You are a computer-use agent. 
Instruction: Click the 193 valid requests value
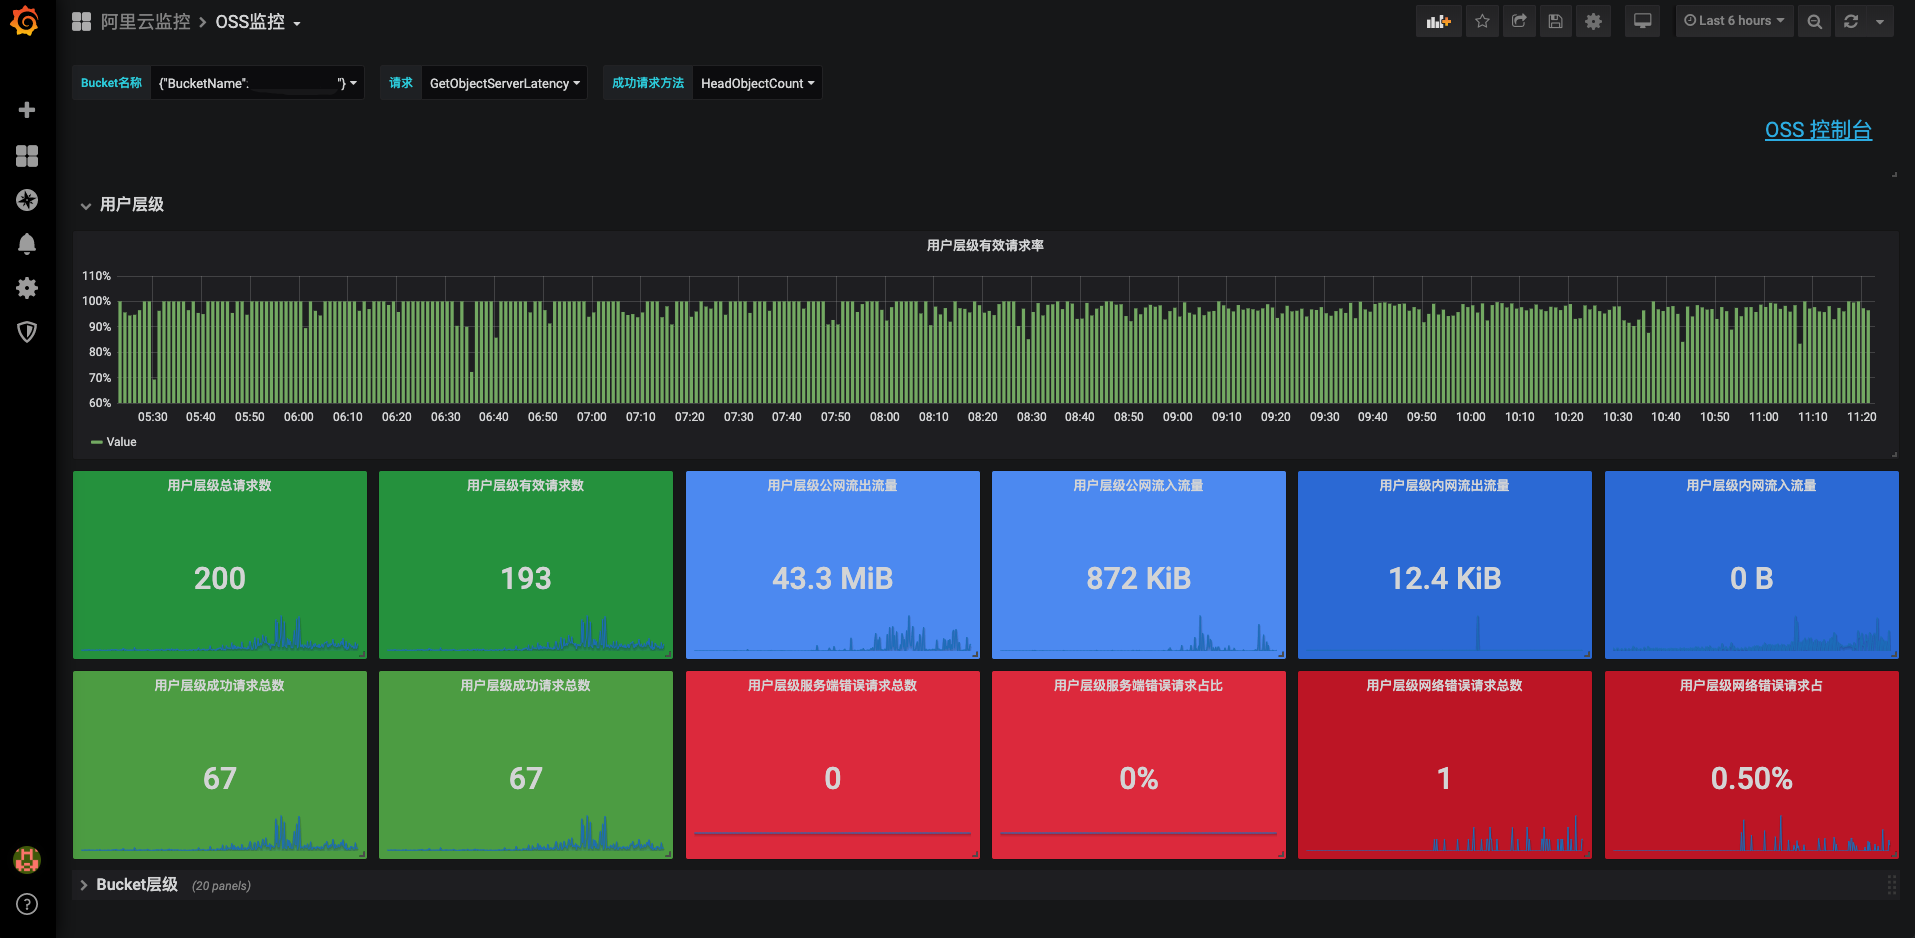526,578
